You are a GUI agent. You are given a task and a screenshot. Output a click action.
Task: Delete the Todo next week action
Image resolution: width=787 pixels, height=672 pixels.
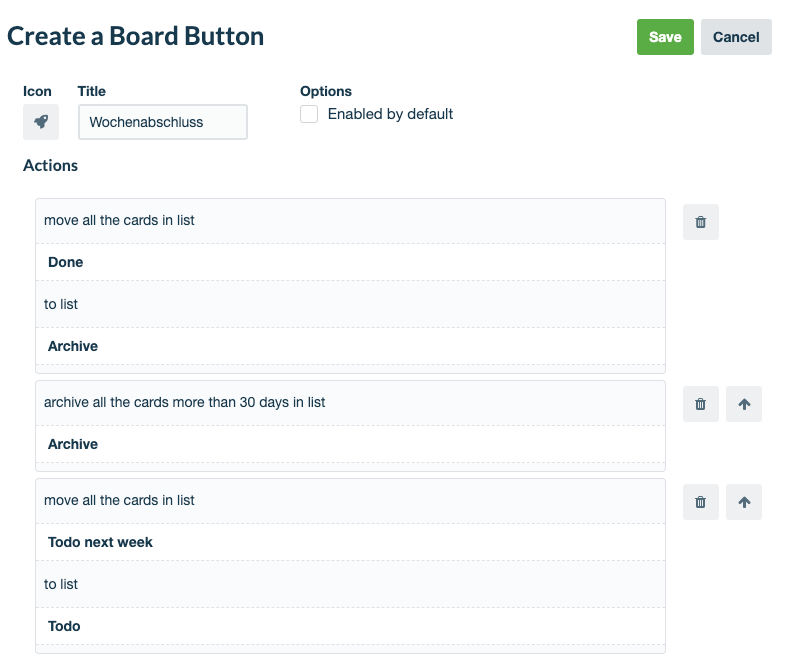click(x=701, y=502)
